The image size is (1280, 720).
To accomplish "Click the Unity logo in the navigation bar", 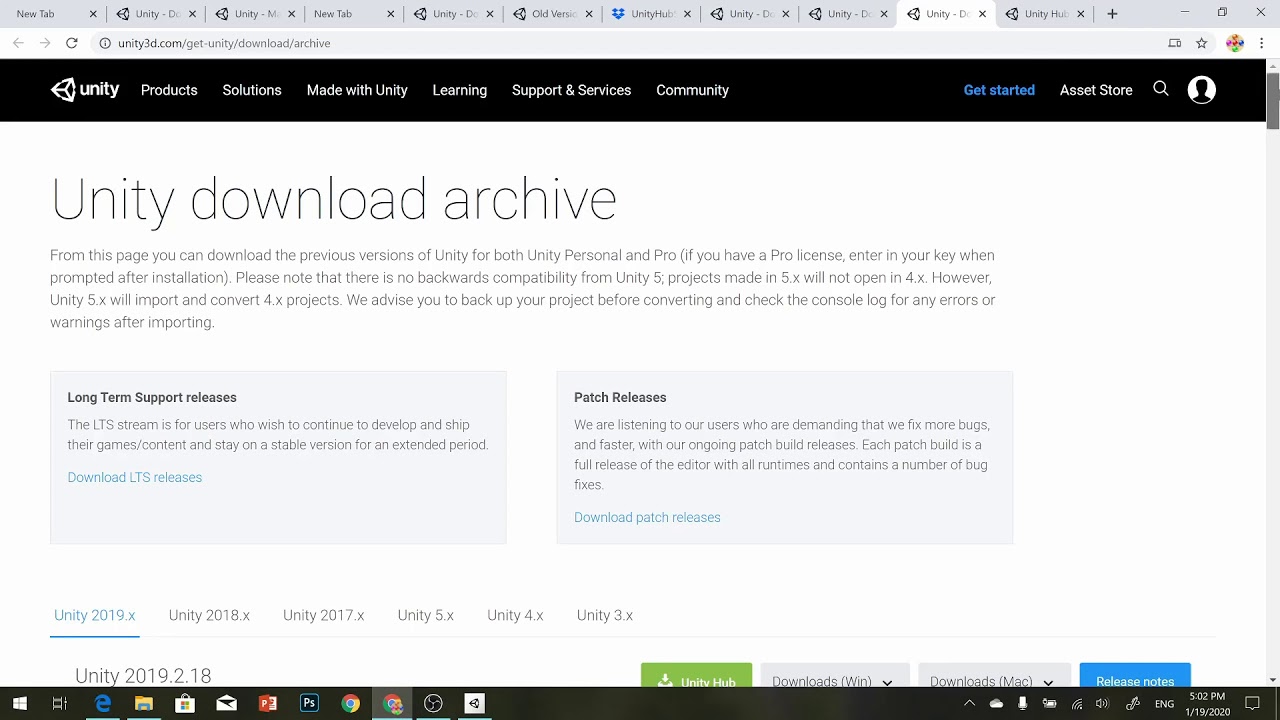I will [85, 89].
